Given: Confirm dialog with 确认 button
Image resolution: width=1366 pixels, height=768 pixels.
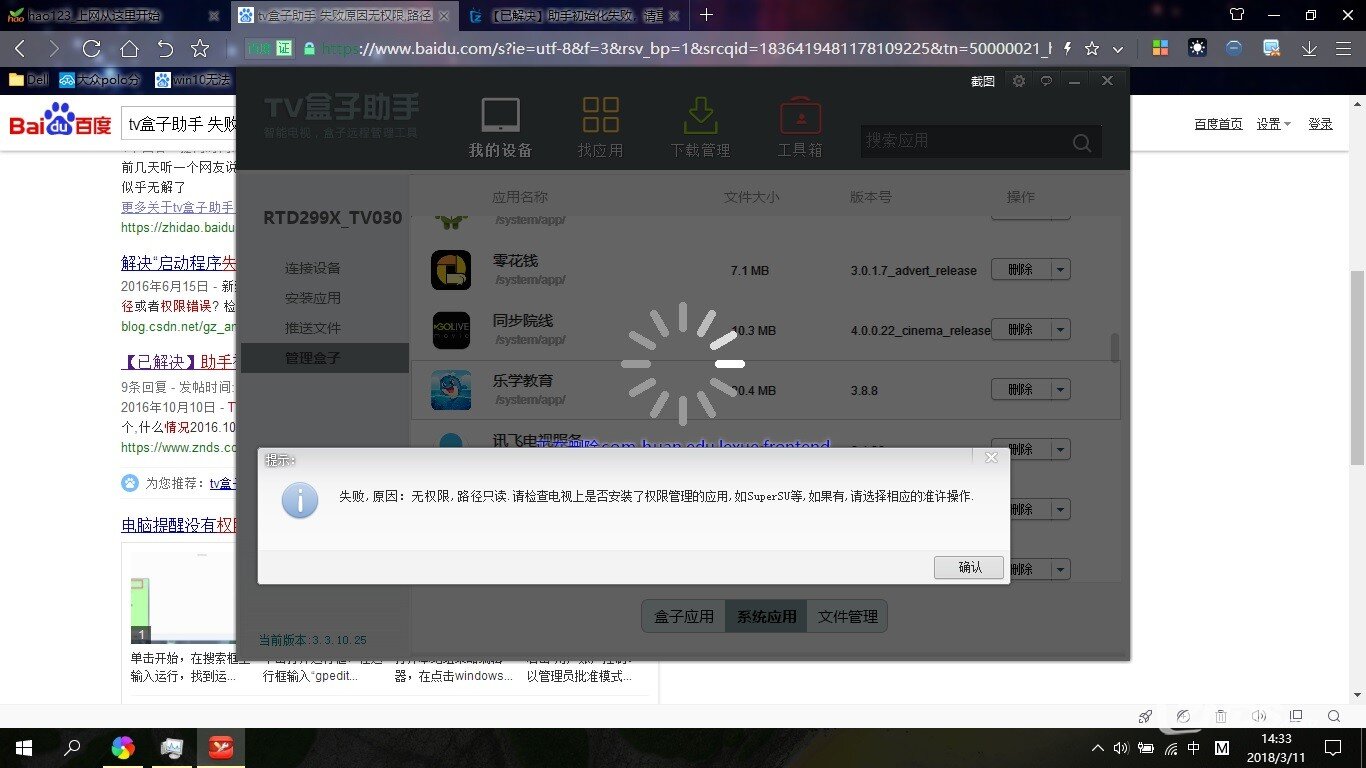Looking at the screenshot, I should click(x=970, y=567).
